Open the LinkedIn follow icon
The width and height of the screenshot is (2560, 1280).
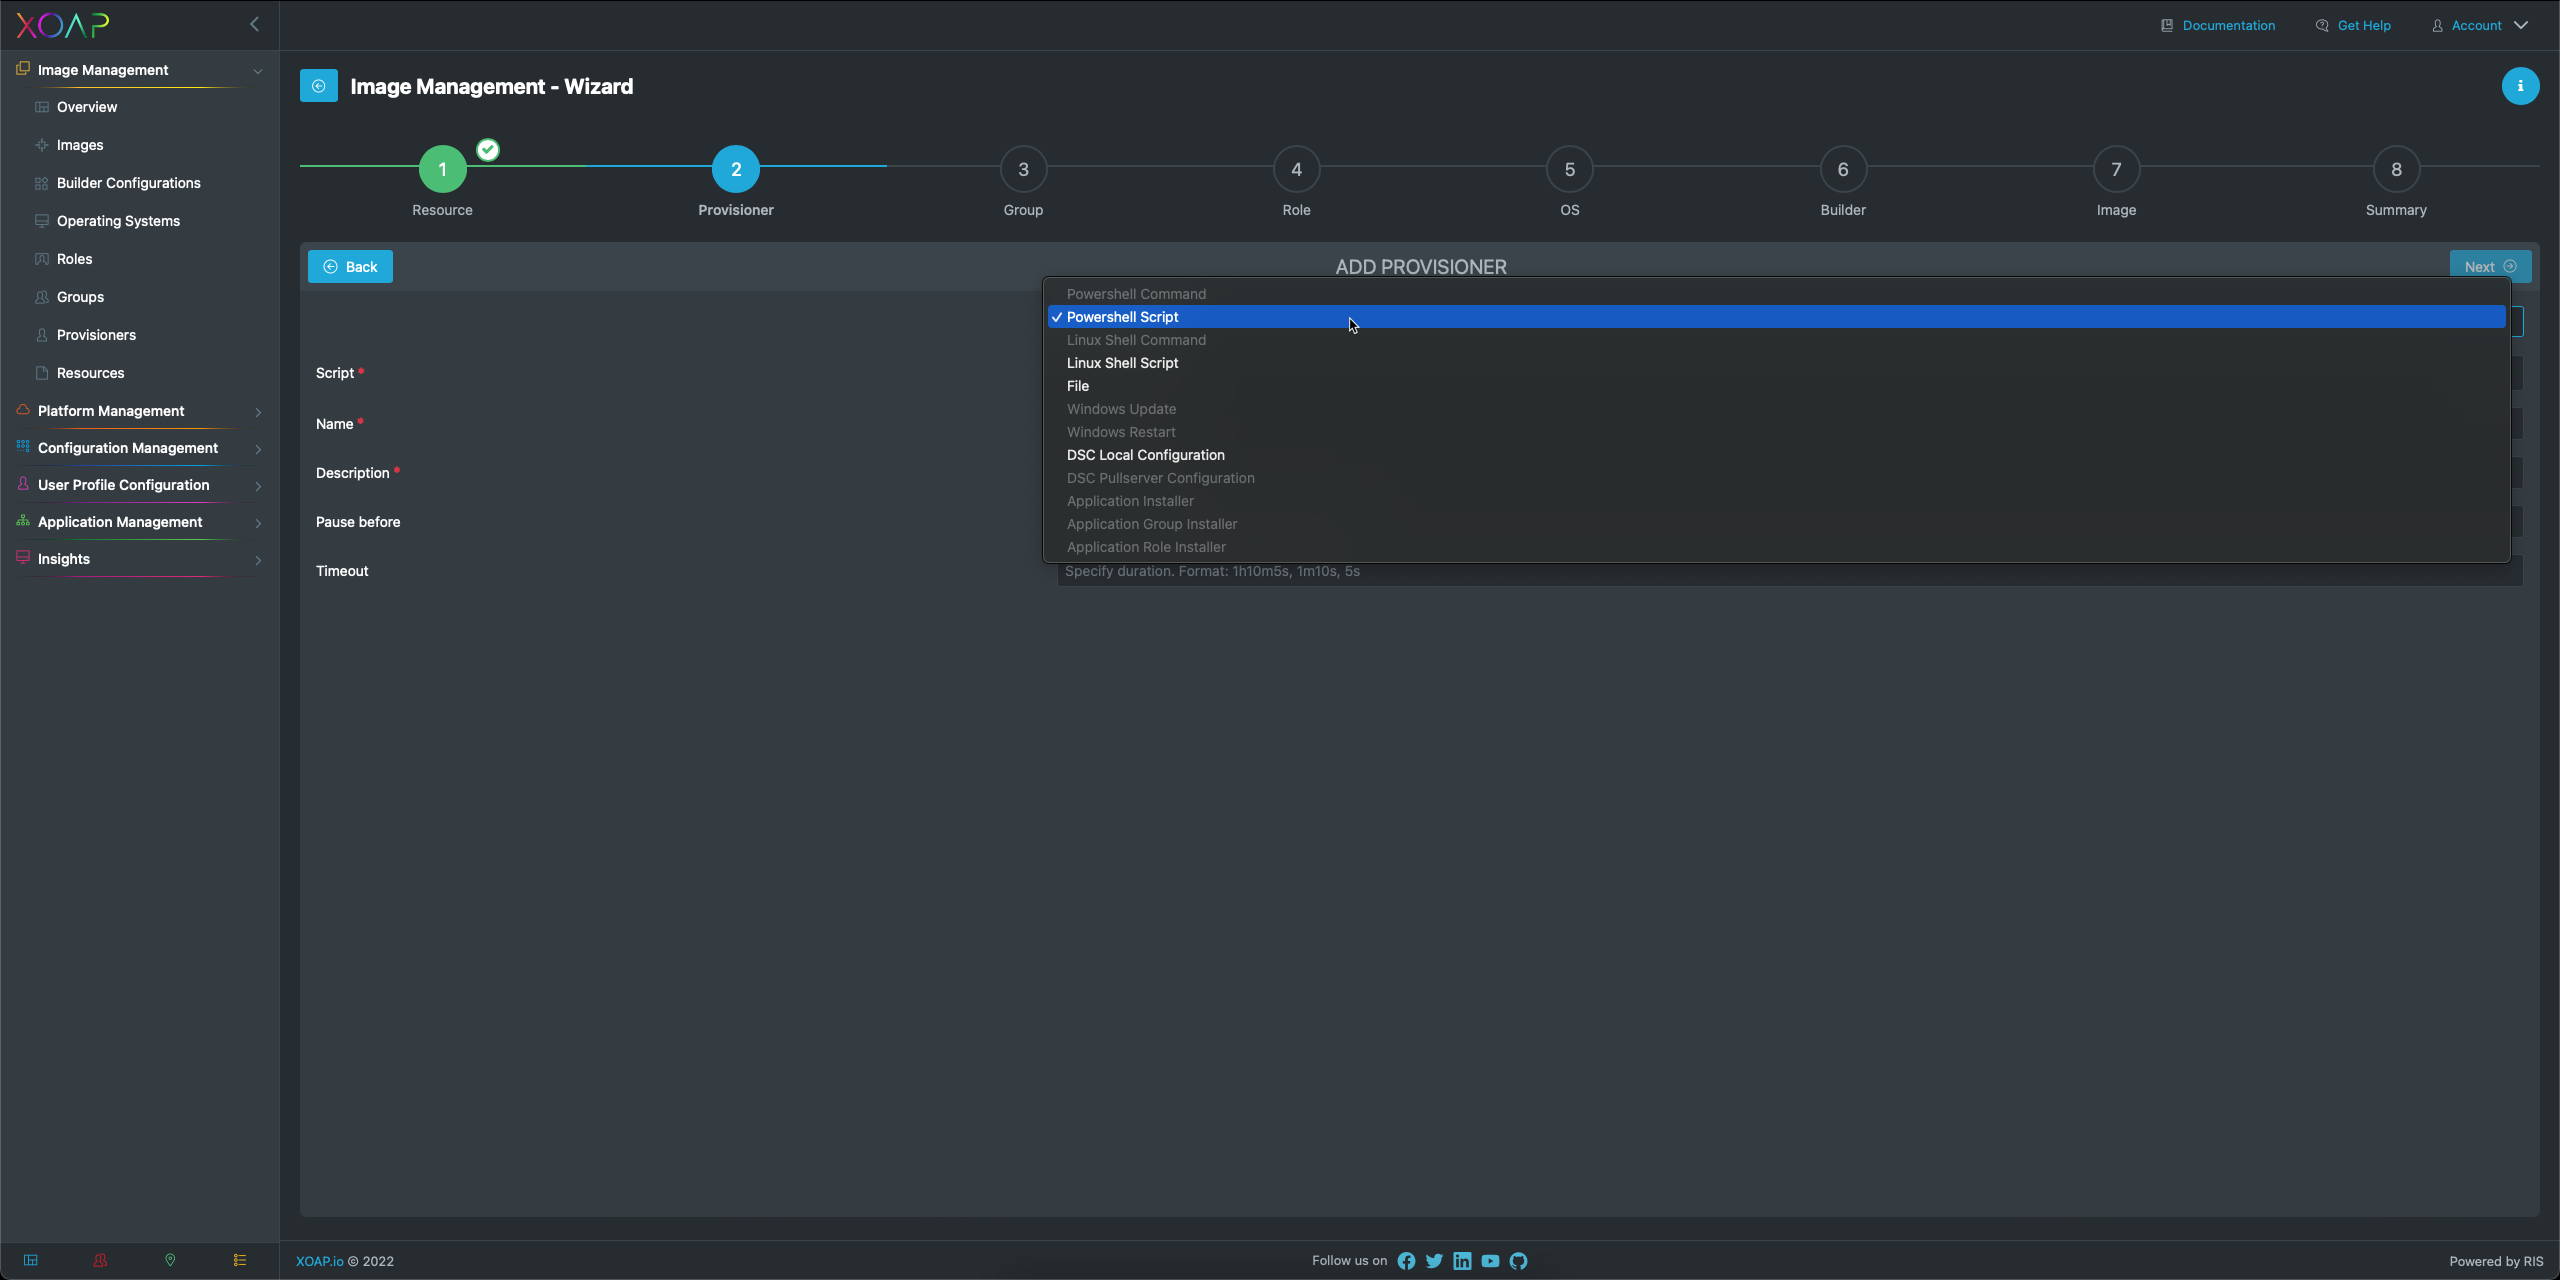click(x=1462, y=1261)
